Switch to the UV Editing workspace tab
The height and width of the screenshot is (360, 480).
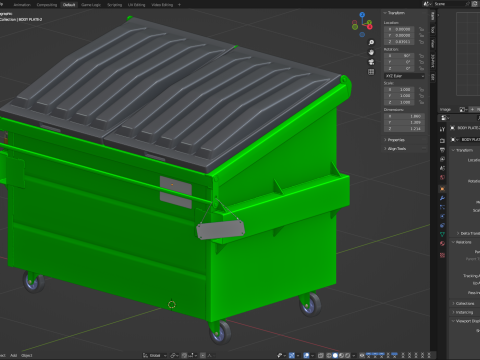point(136,5)
